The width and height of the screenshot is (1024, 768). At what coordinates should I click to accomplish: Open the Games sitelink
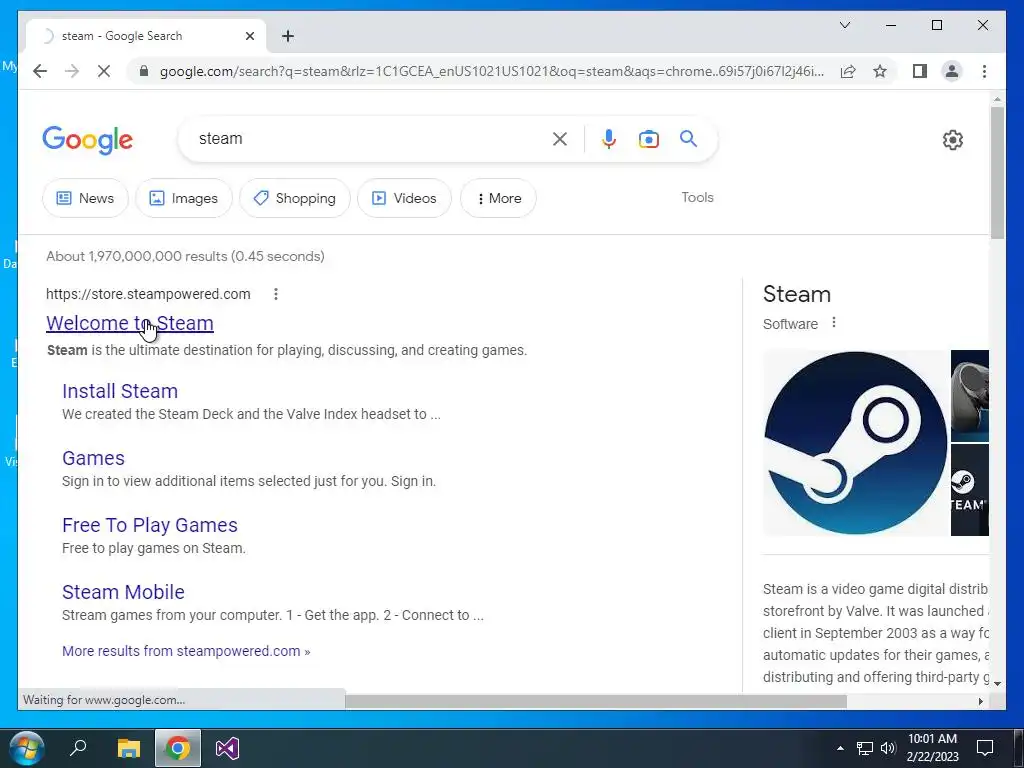coord(93,458)
